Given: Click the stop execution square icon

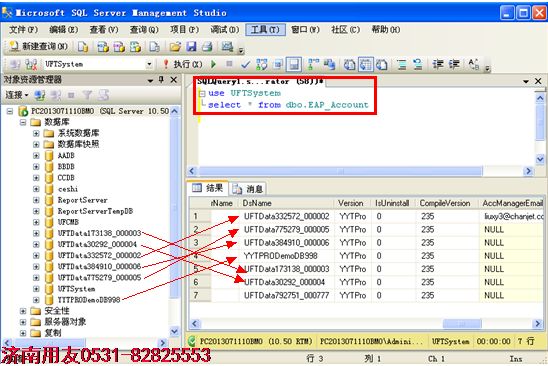Looking at the screenshot, I should pyautogui.click(x=229, y=64).
